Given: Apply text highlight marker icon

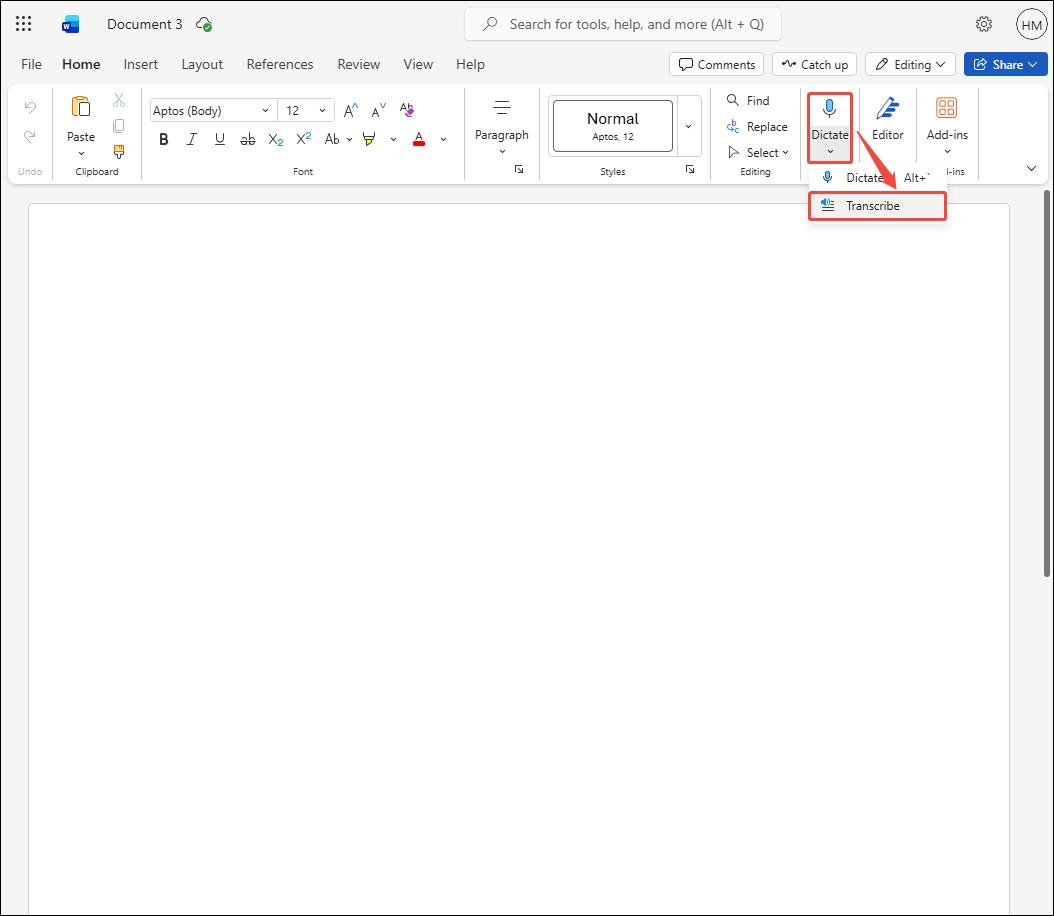Looking at the screenshot, I should pyautogui.click(x=369, y=139).
